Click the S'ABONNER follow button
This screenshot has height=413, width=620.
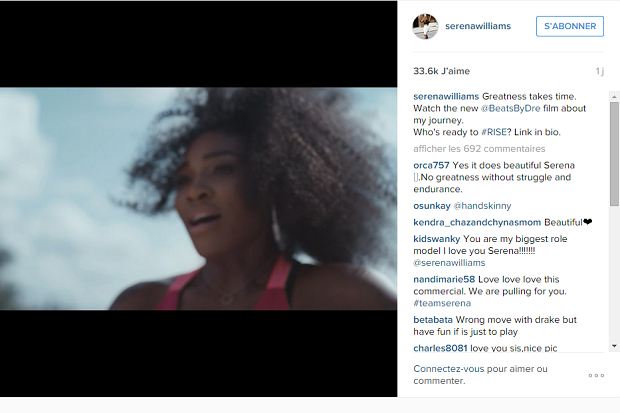(x=570, y=26)
